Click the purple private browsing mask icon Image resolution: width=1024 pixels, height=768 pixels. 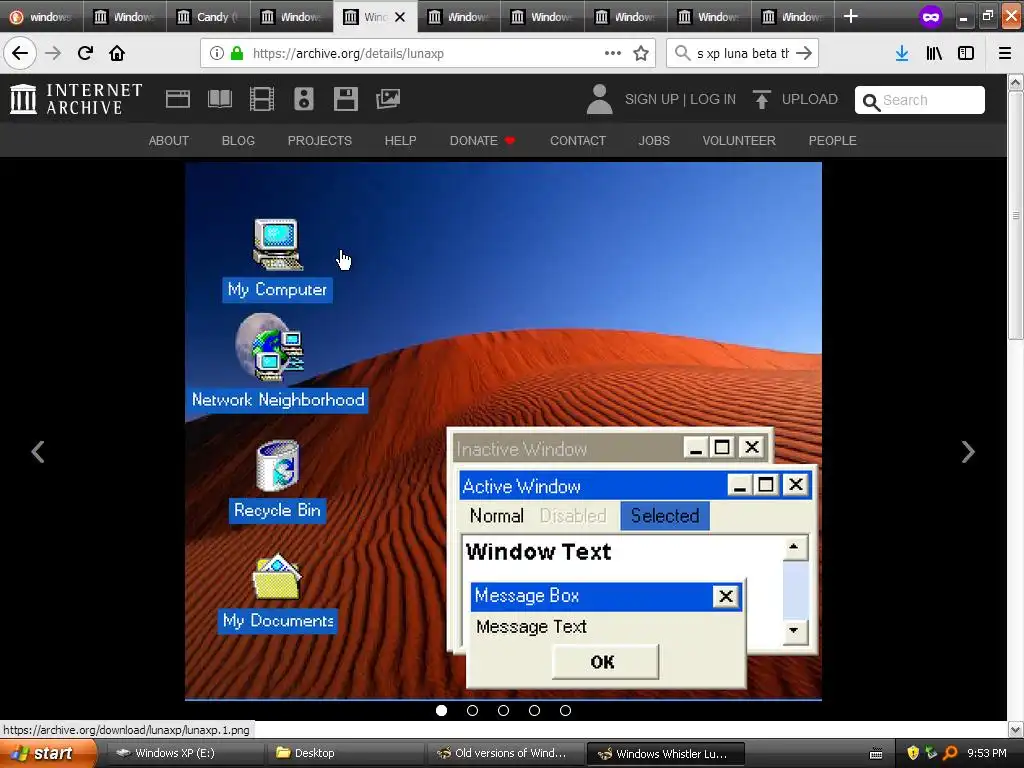pos(931,17)
